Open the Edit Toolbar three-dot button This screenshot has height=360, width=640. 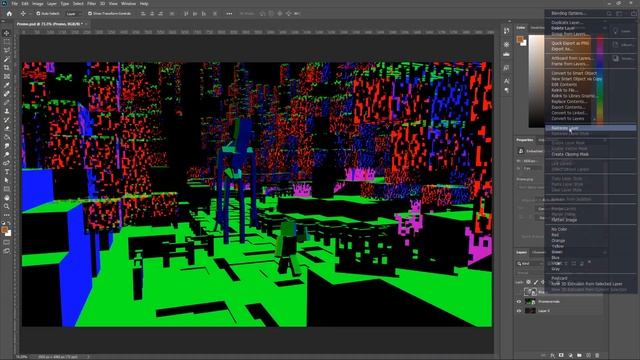pyautogui.click(x=7, y=215)
